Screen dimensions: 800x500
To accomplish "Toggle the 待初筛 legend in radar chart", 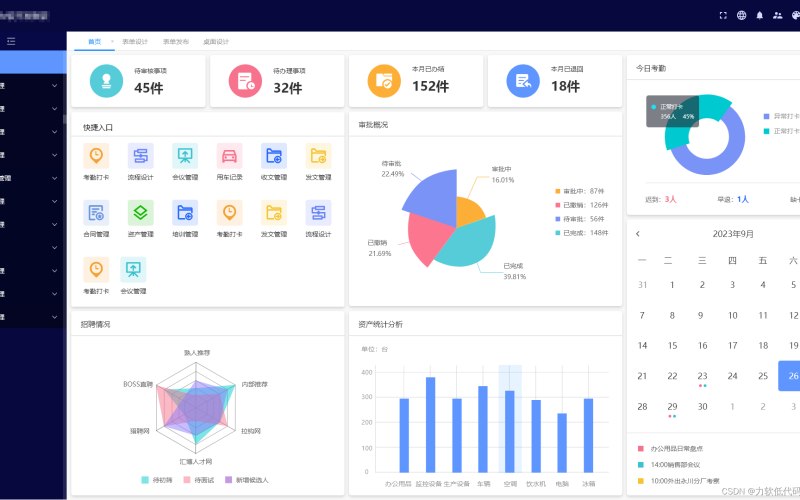I will tap(157, 480).
